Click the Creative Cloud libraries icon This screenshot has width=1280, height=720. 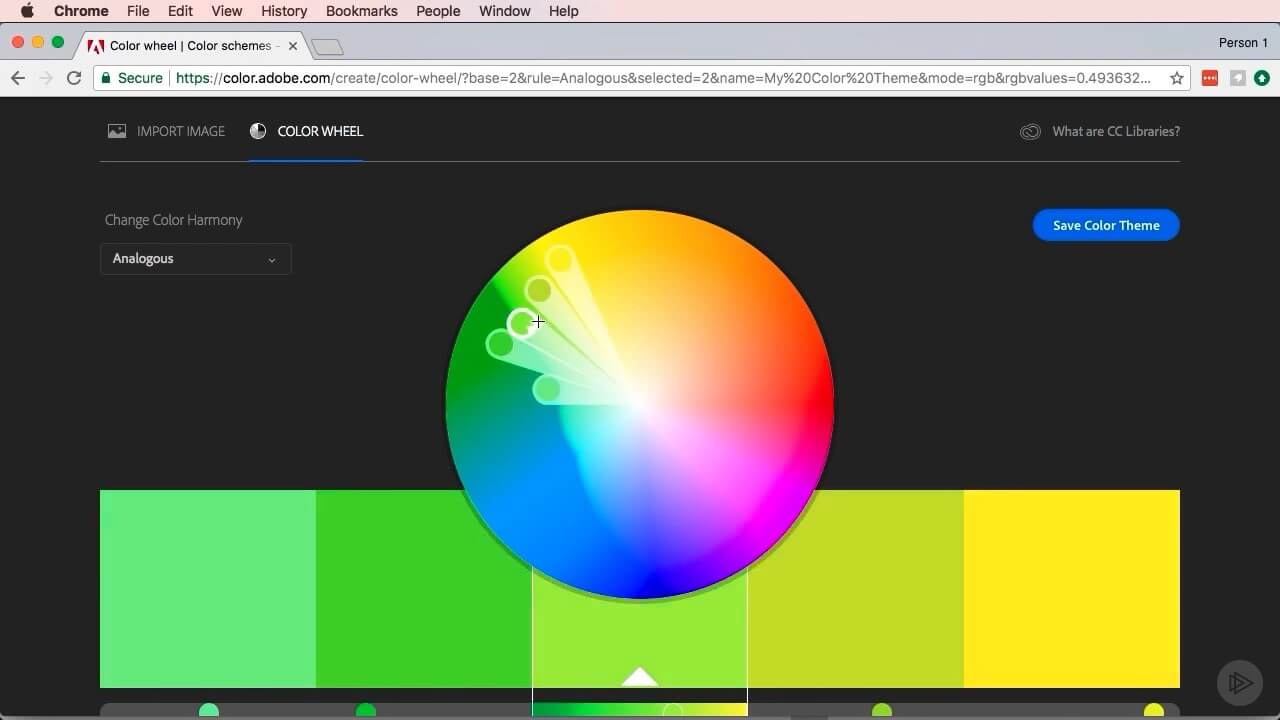1030,132
